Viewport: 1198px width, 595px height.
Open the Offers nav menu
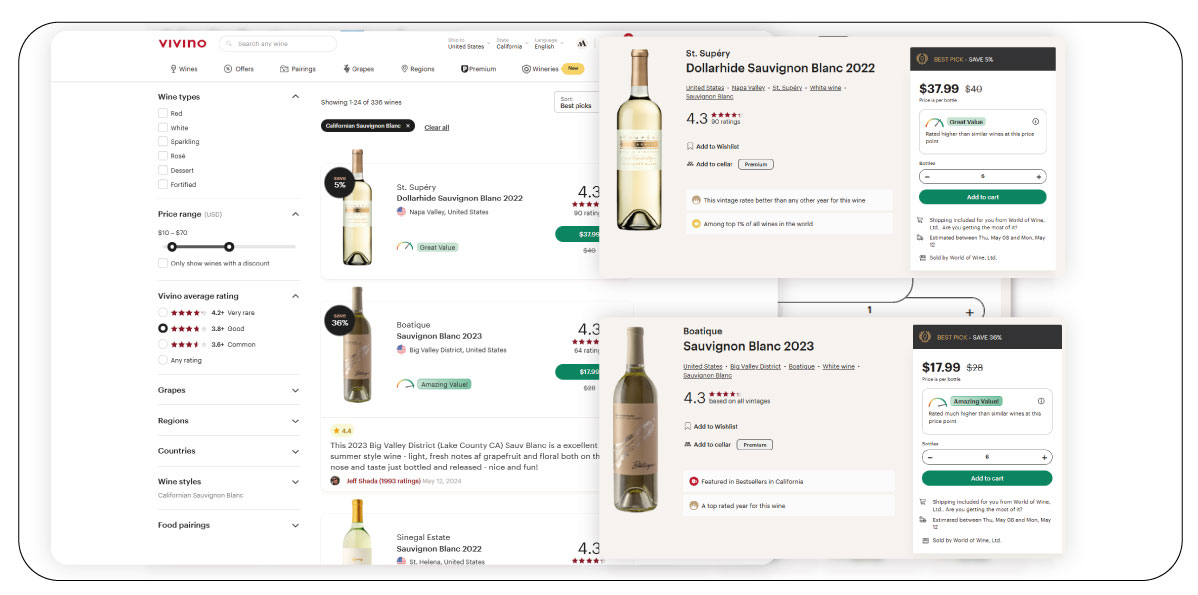pos(238,69)
